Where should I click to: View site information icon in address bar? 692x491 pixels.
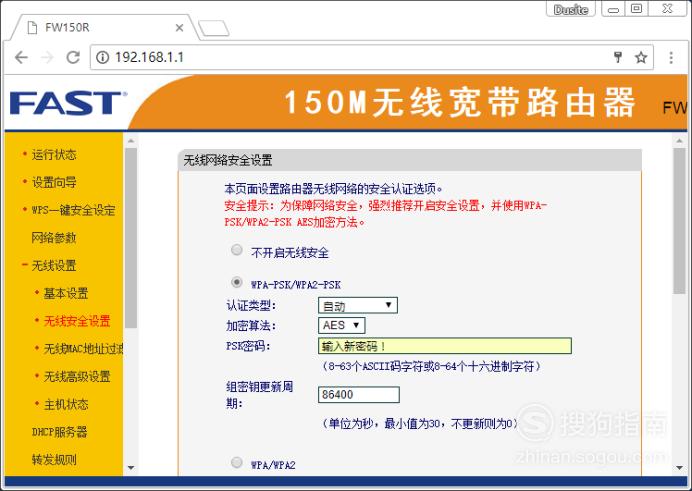pyautogui.click(x=102, y=57)
